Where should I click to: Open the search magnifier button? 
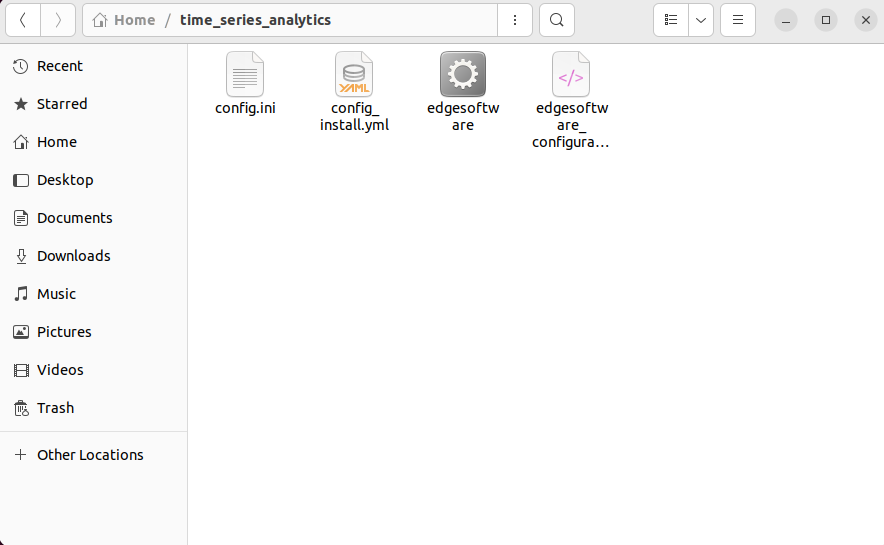click(556, 20)
